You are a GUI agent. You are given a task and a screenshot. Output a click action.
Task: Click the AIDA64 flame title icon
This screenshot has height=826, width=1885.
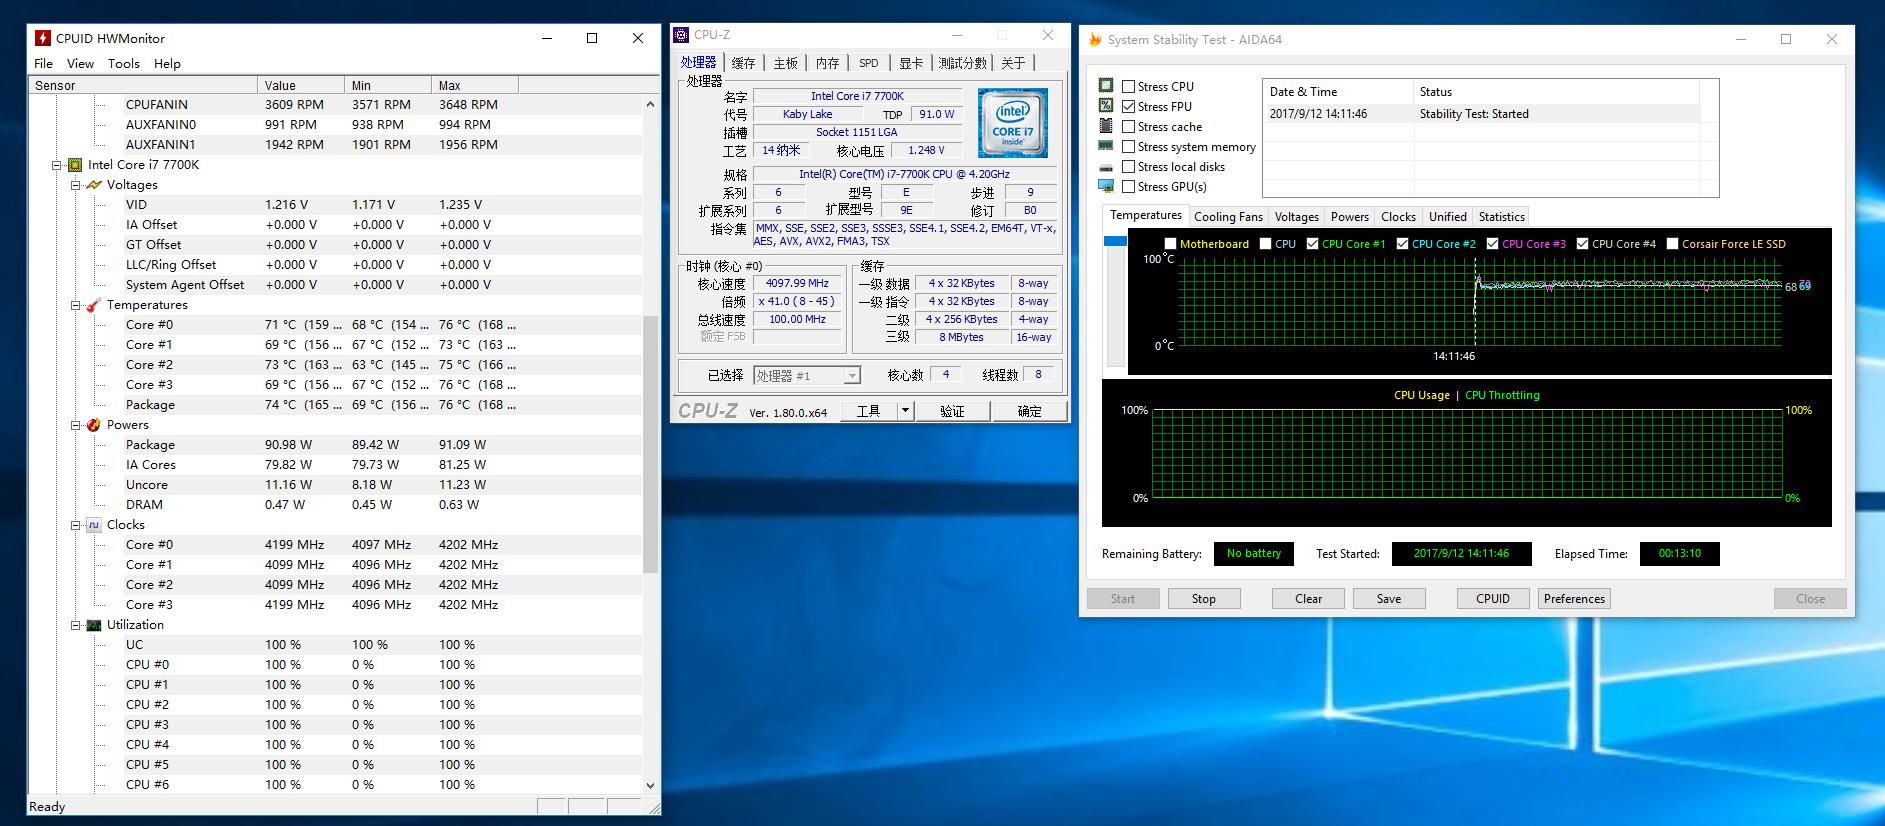[1095, 40]
